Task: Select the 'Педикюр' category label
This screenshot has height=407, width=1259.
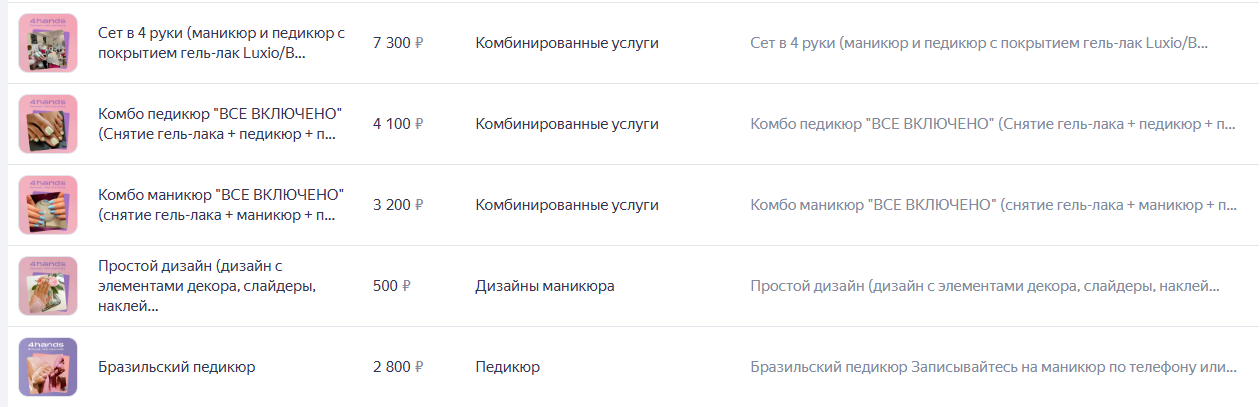Action: (508, 367)
